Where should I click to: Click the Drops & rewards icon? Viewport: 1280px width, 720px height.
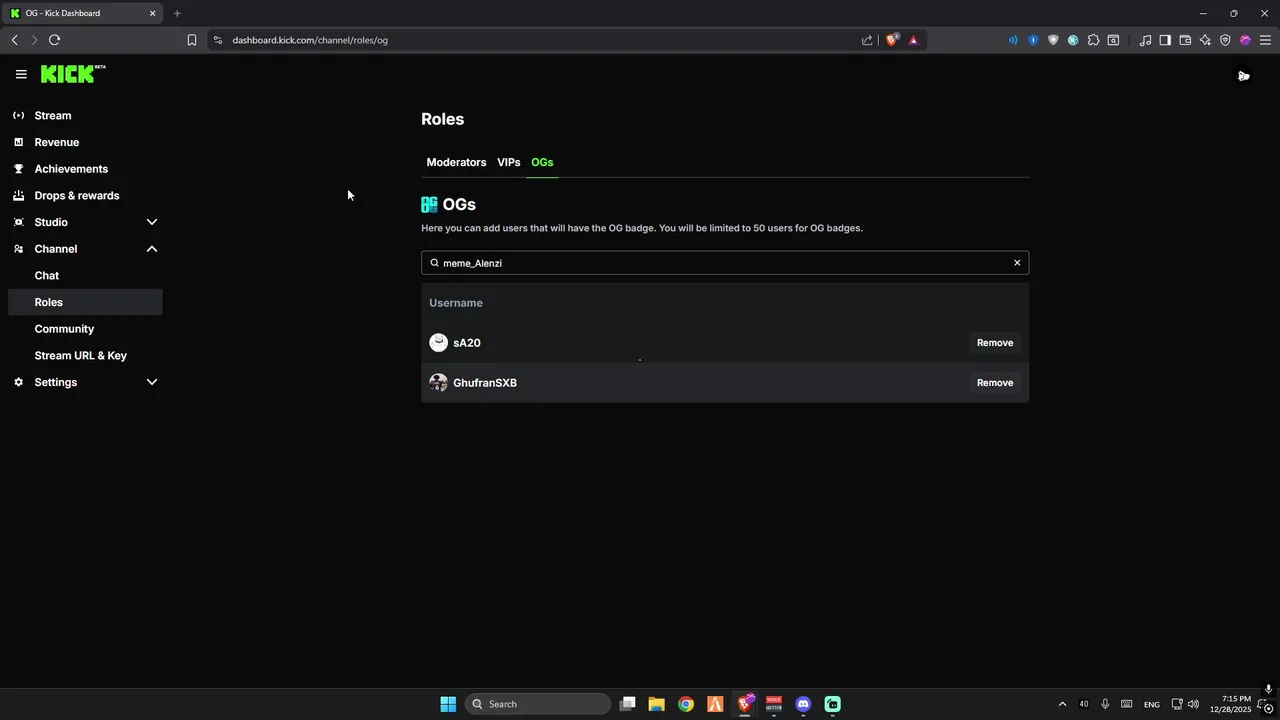coord(18,195)
